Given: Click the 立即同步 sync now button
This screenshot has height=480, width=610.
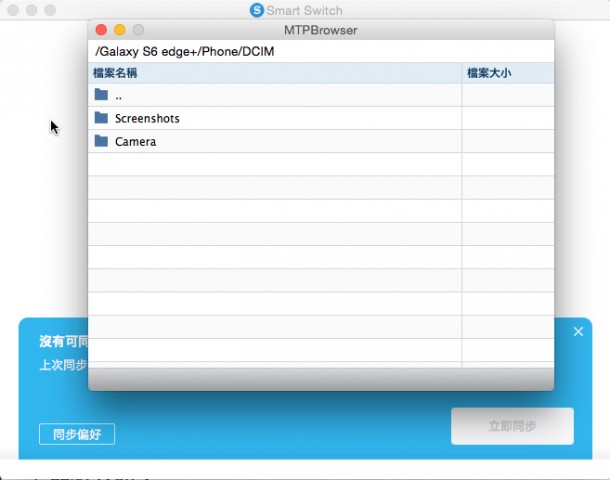Looking at the screenshot, I should click(x=512, y=426).
